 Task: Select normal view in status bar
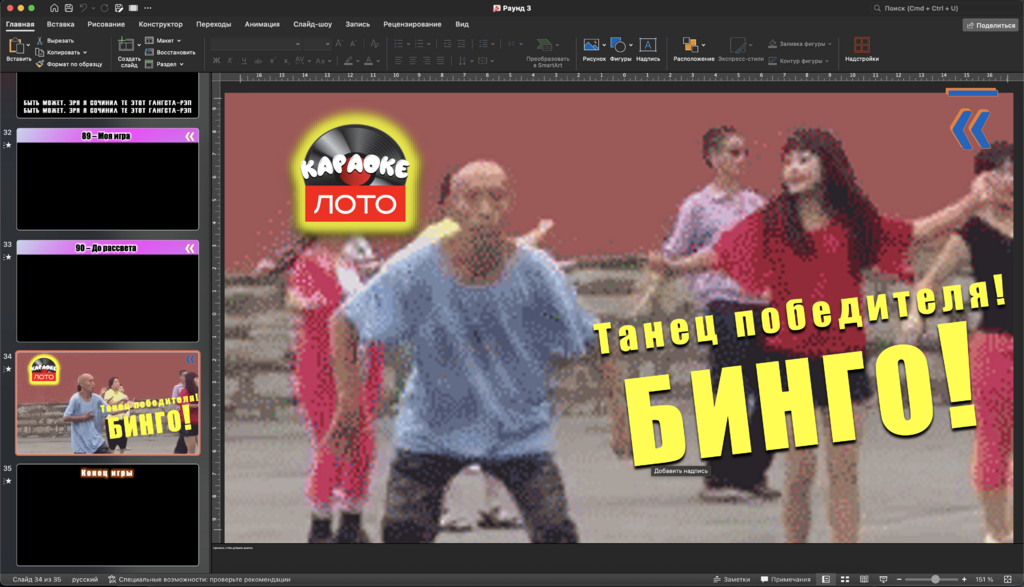click(x=825, y=579)
